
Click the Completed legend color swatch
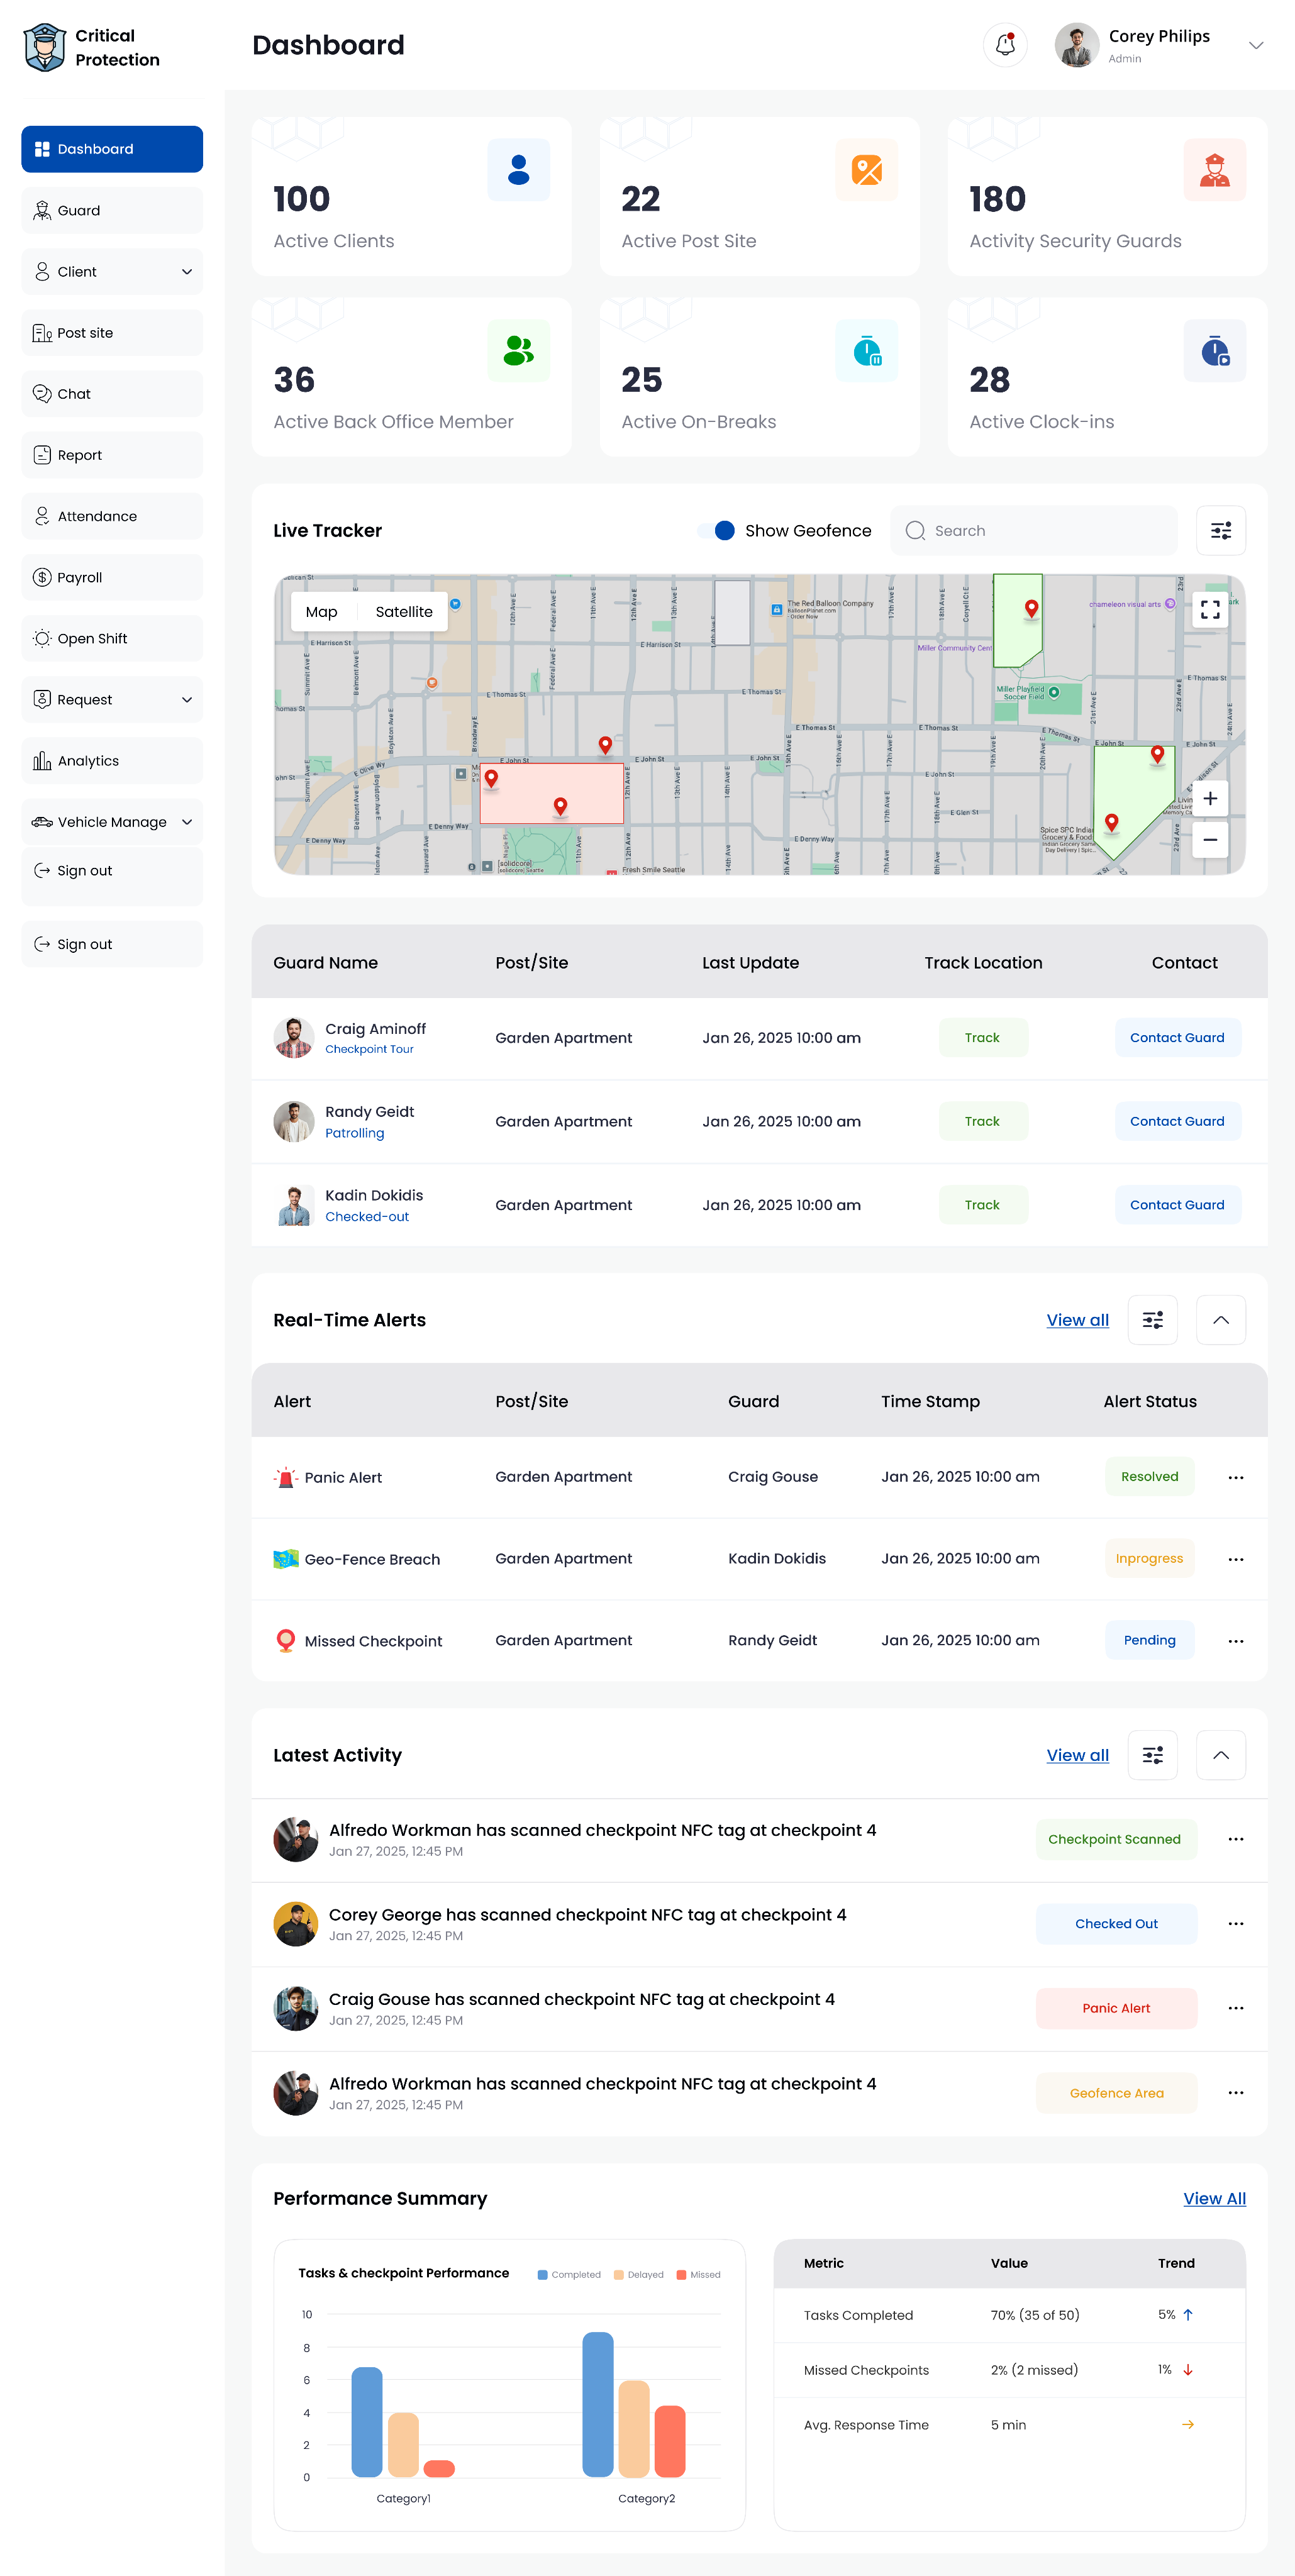coord(543,2274)
